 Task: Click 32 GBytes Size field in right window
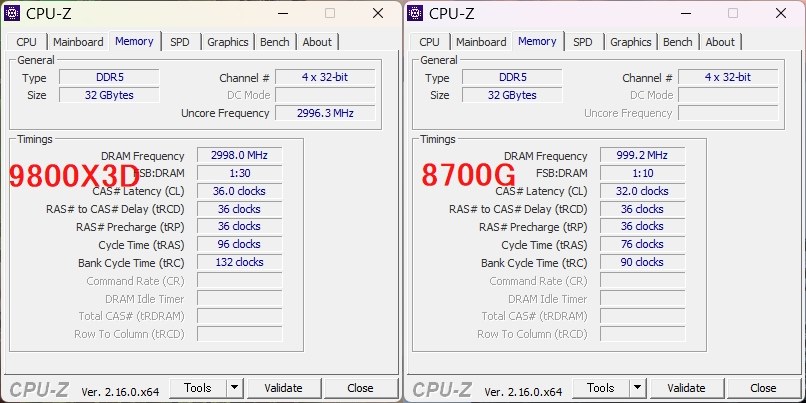click(x=512, y=95)
